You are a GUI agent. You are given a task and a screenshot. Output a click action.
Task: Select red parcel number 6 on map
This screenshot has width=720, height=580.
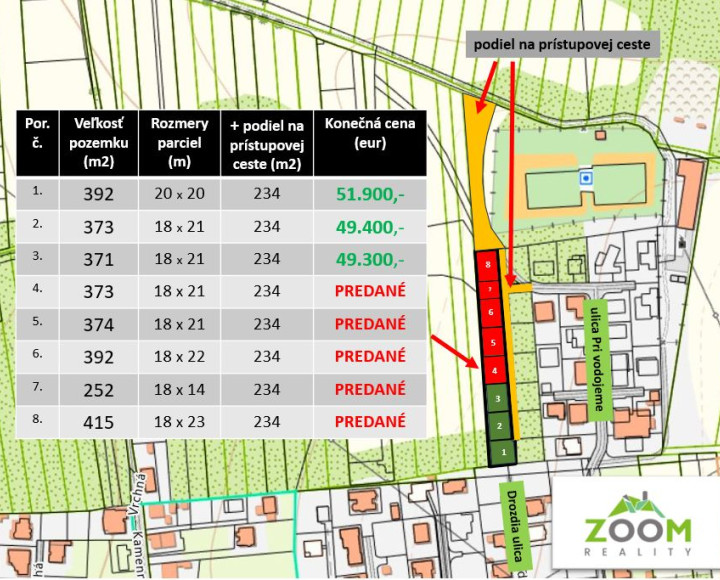click(489, 312)
